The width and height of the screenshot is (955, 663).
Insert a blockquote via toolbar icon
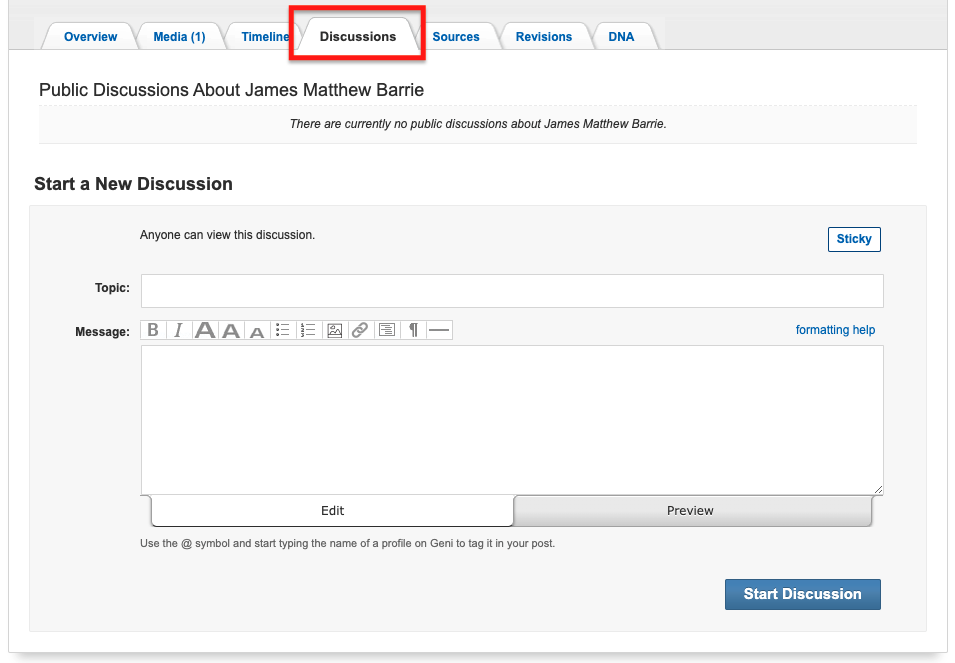point(387,330)
